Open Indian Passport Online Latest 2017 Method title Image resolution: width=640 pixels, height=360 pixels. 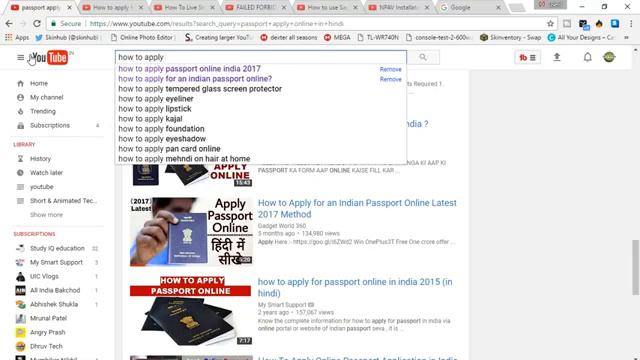(x=357, y=209)
